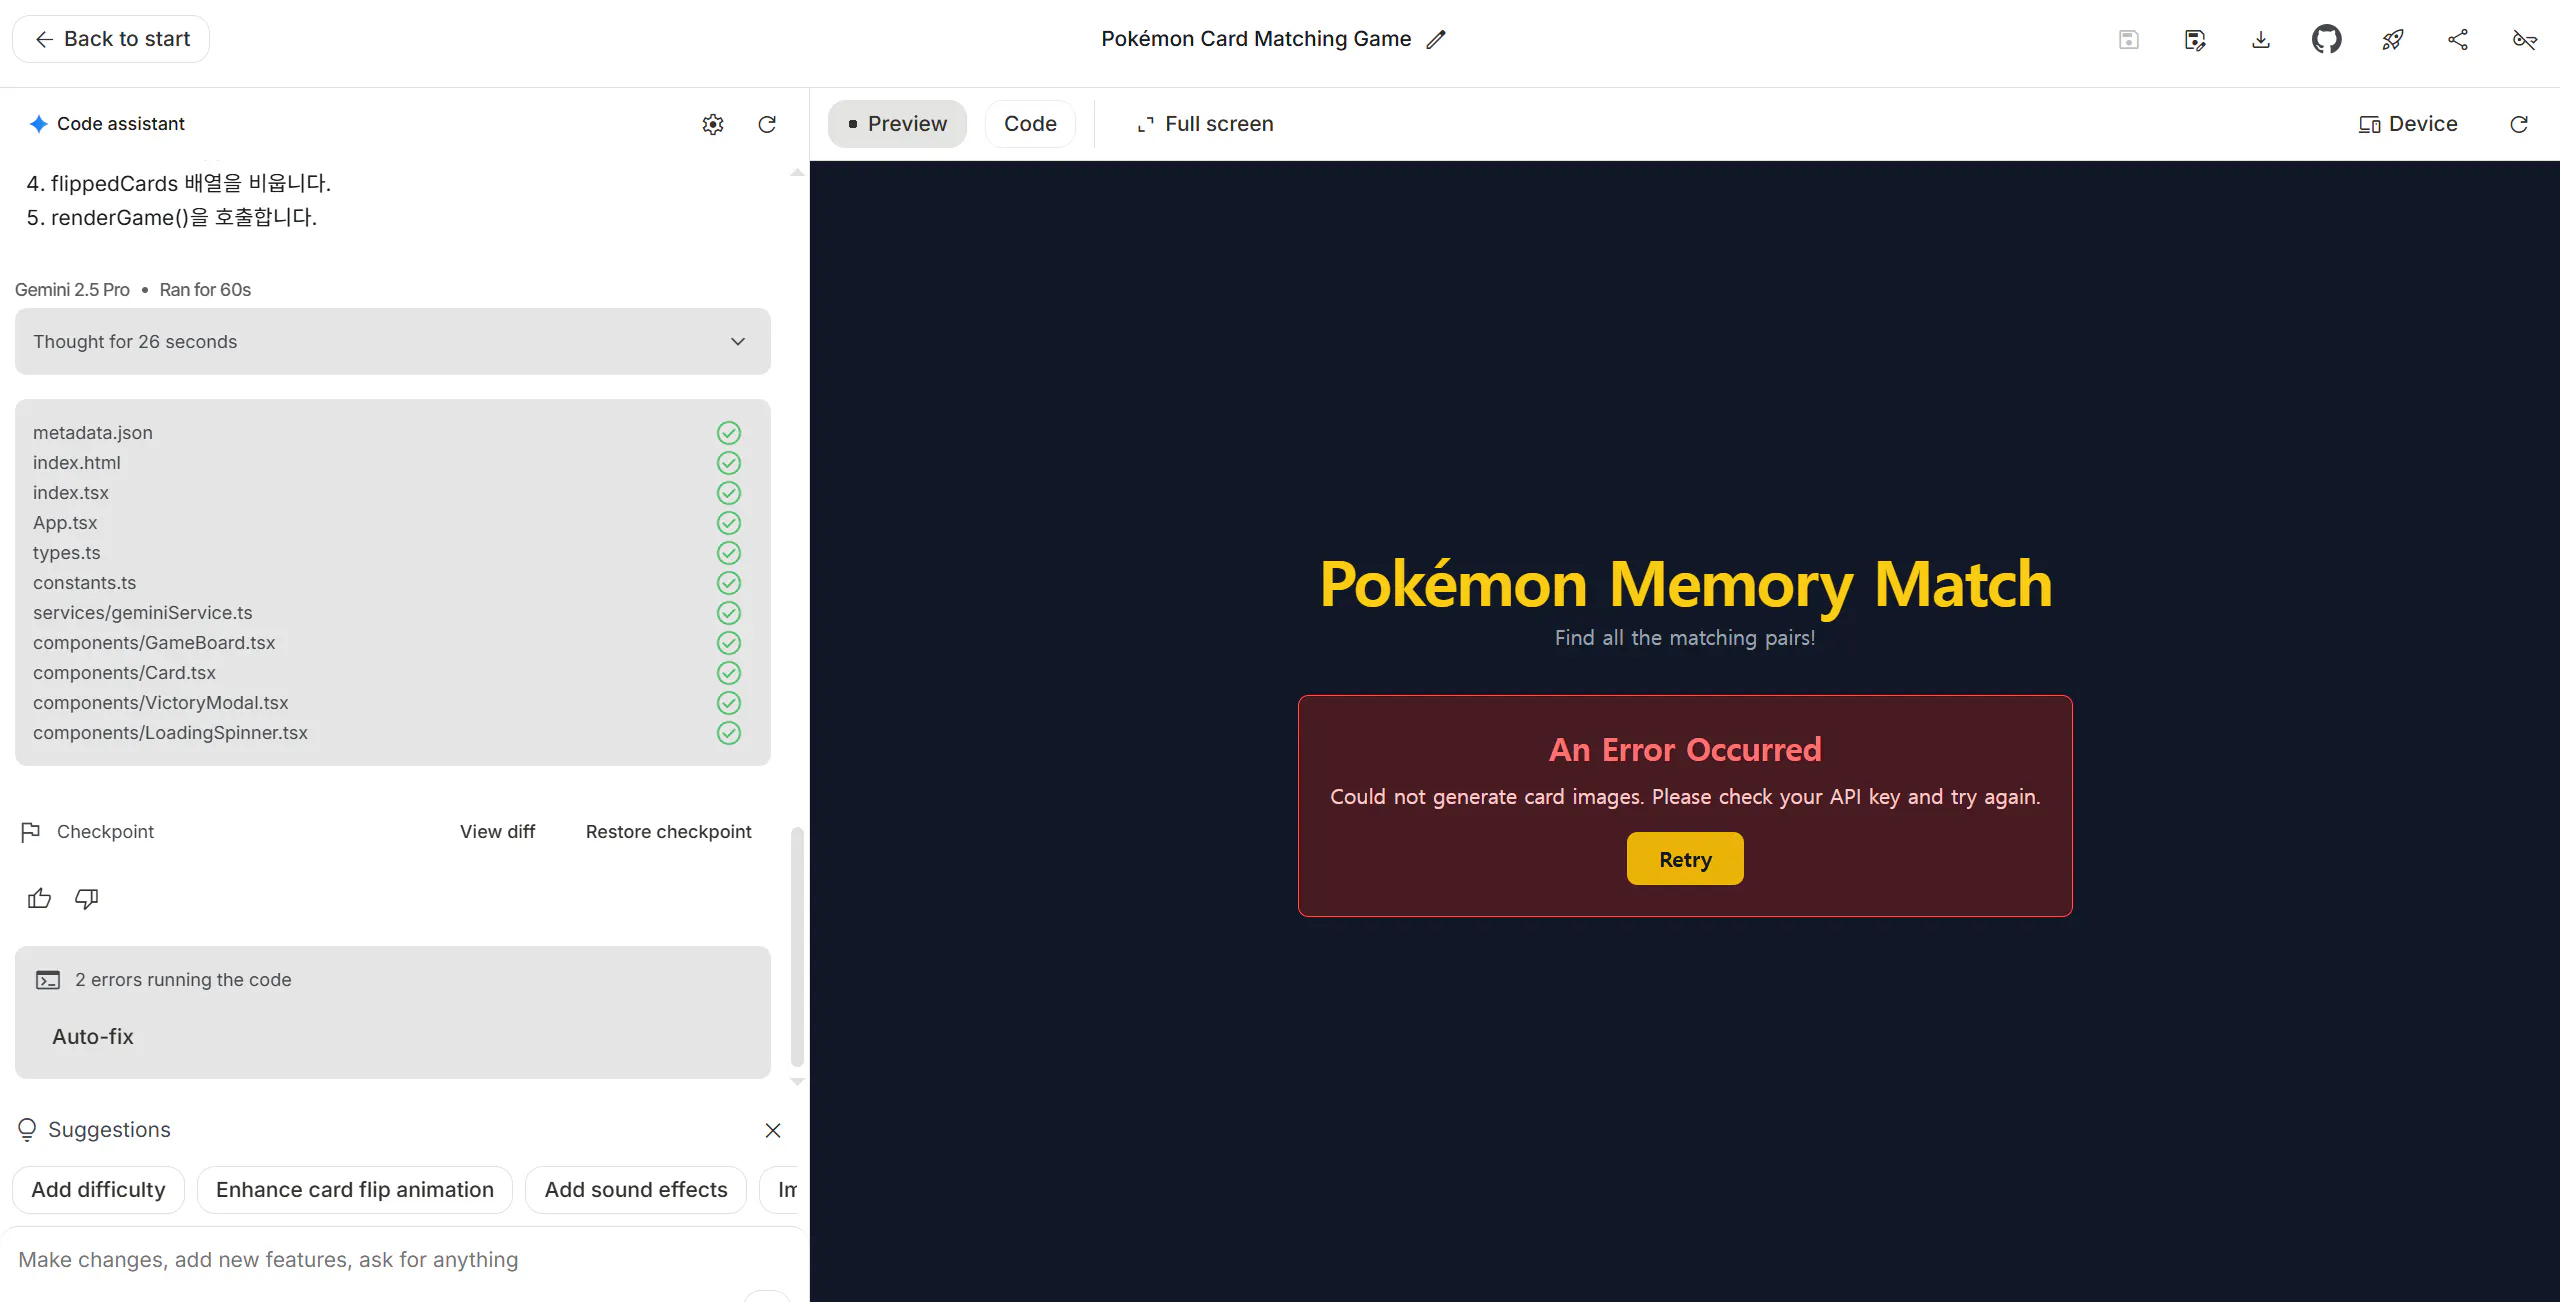Close the Suggestions panel
The width and height of the screenshot is (2560, 1302).
point(773,1130)
